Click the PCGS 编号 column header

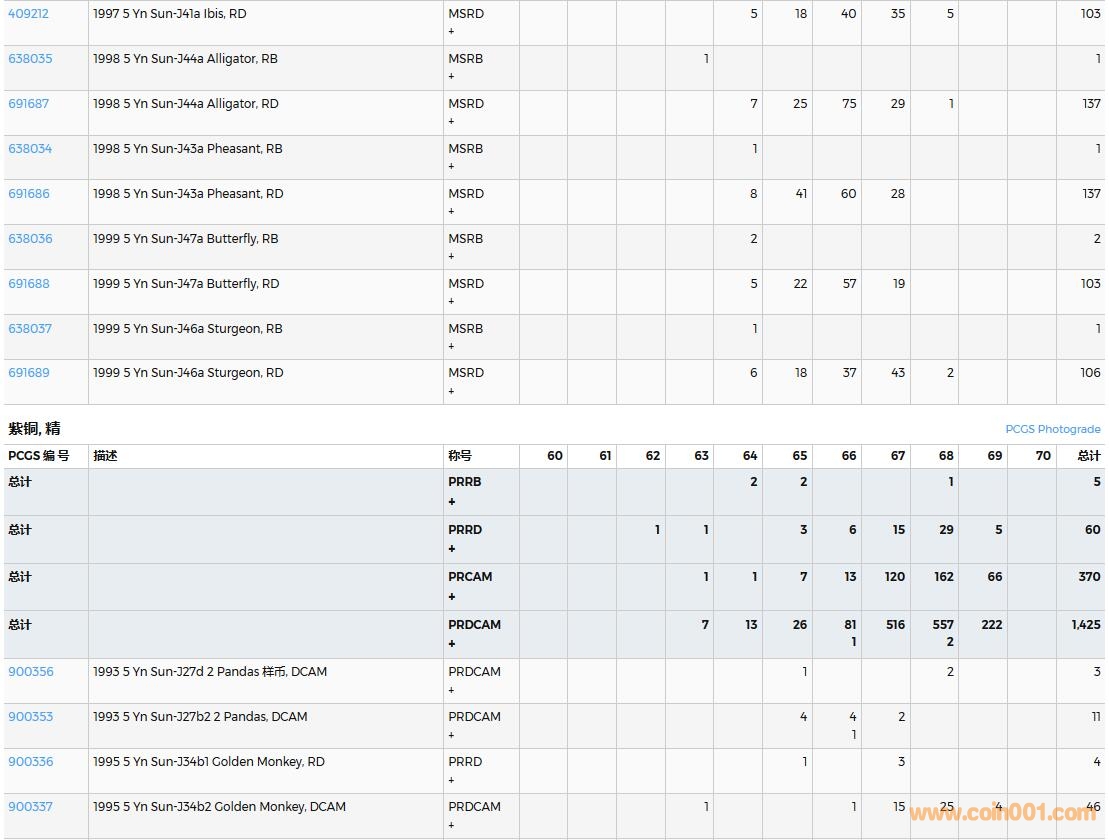39,456
